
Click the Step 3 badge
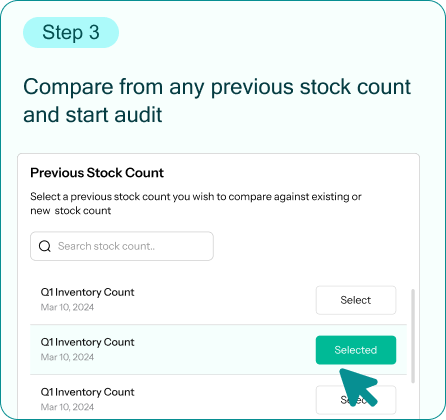tap(71, 32)
